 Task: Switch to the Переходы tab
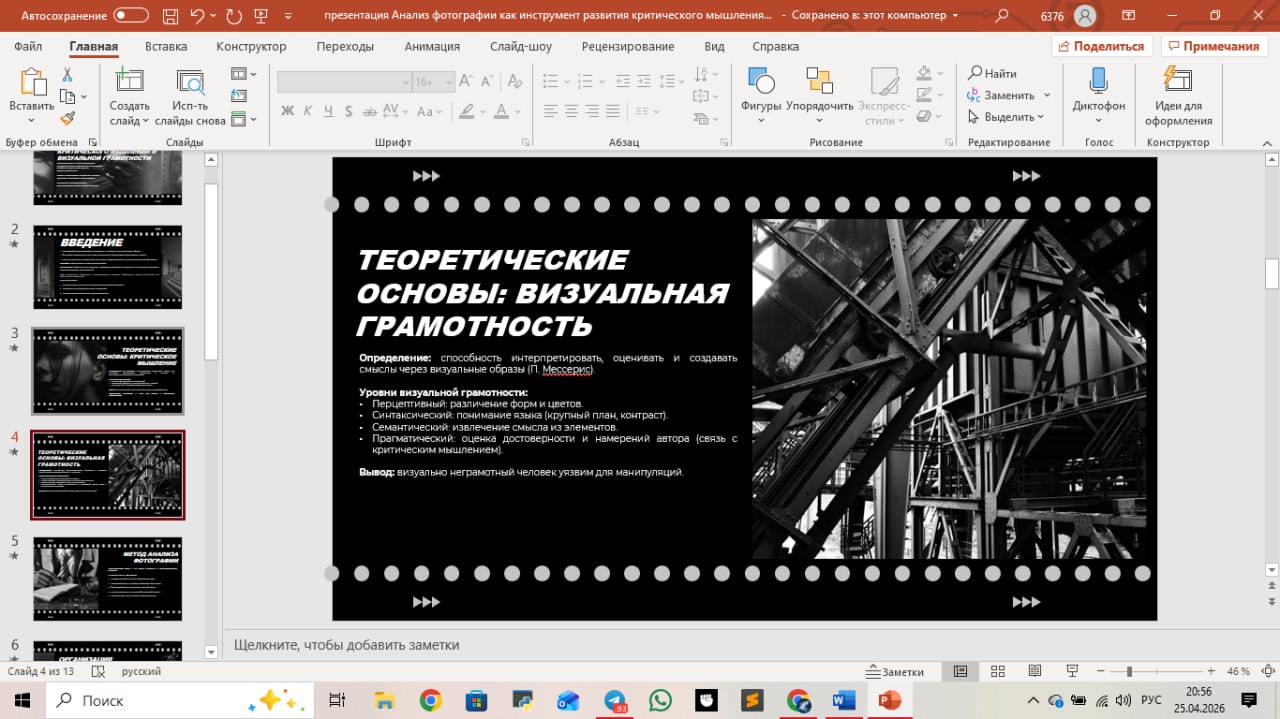[345, 46]
